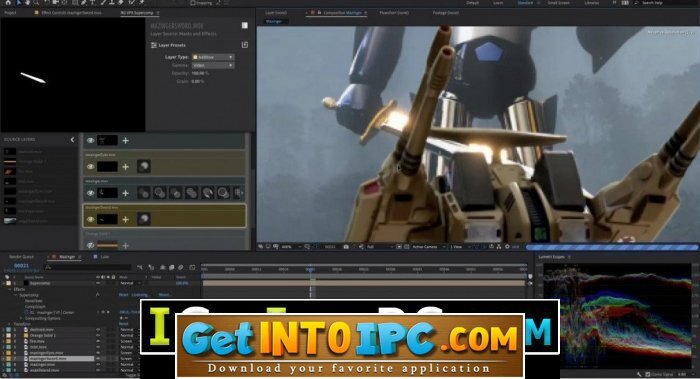Select the Hand tool
This screenshot has width=700, height=379.
[27, 2]
